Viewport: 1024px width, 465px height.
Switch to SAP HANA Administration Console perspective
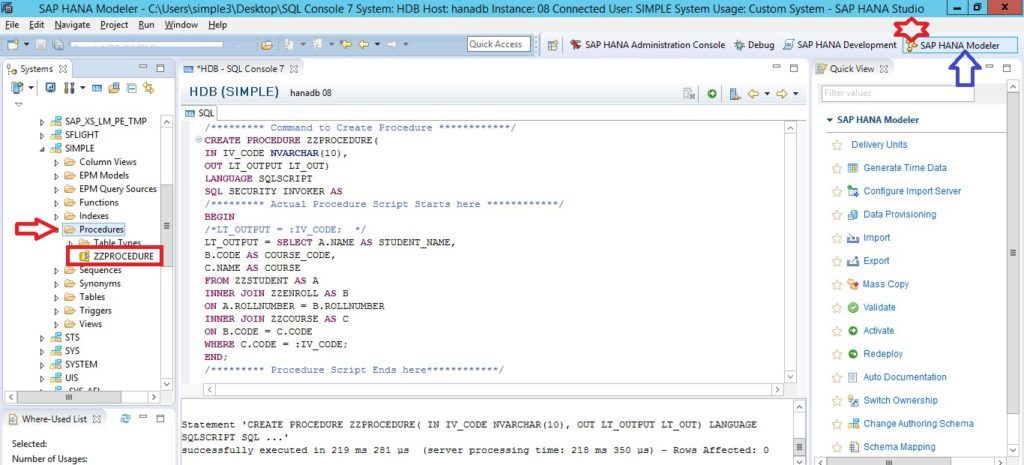pyautogui.click(x=647, y=45)
